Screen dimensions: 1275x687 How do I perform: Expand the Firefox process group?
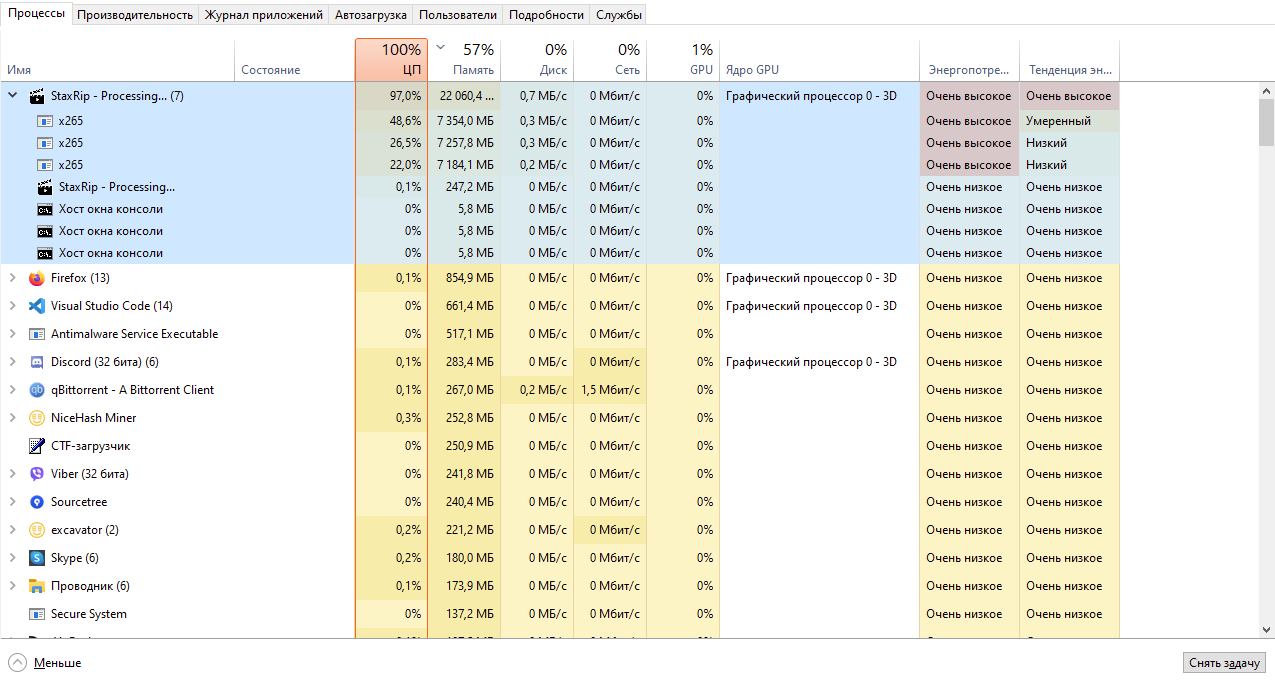[14, 278]
